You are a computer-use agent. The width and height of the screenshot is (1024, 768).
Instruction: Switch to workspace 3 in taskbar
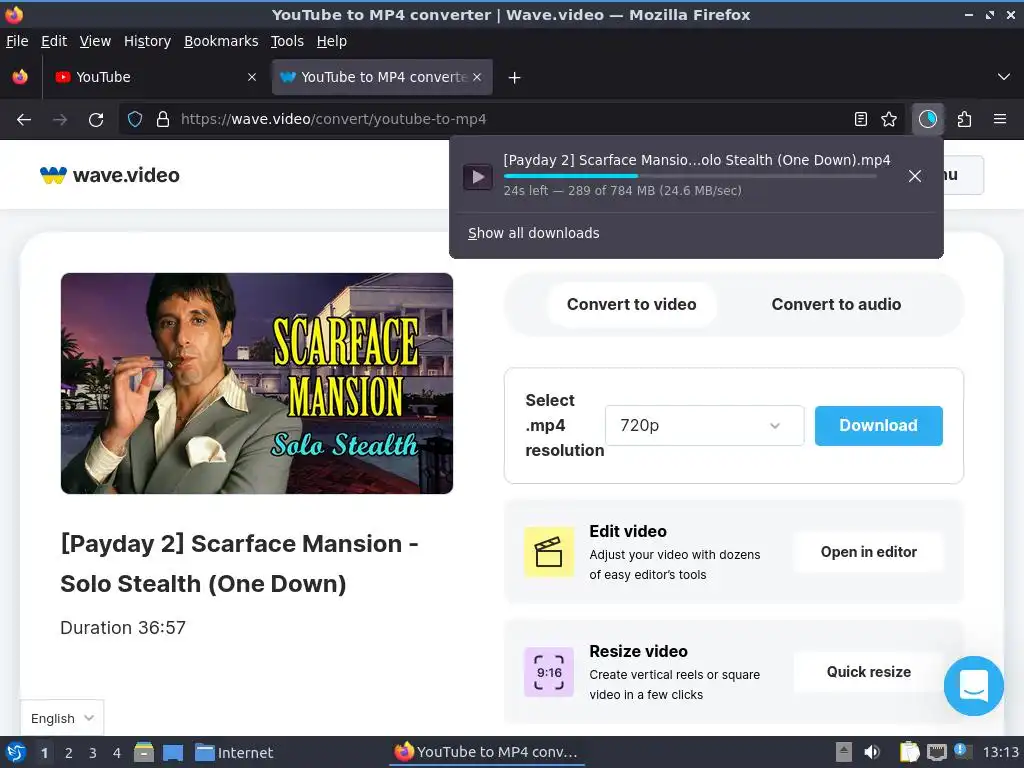93,753
